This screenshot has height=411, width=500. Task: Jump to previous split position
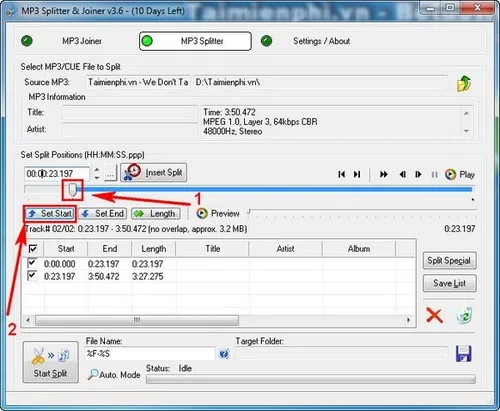click(341, 174)
